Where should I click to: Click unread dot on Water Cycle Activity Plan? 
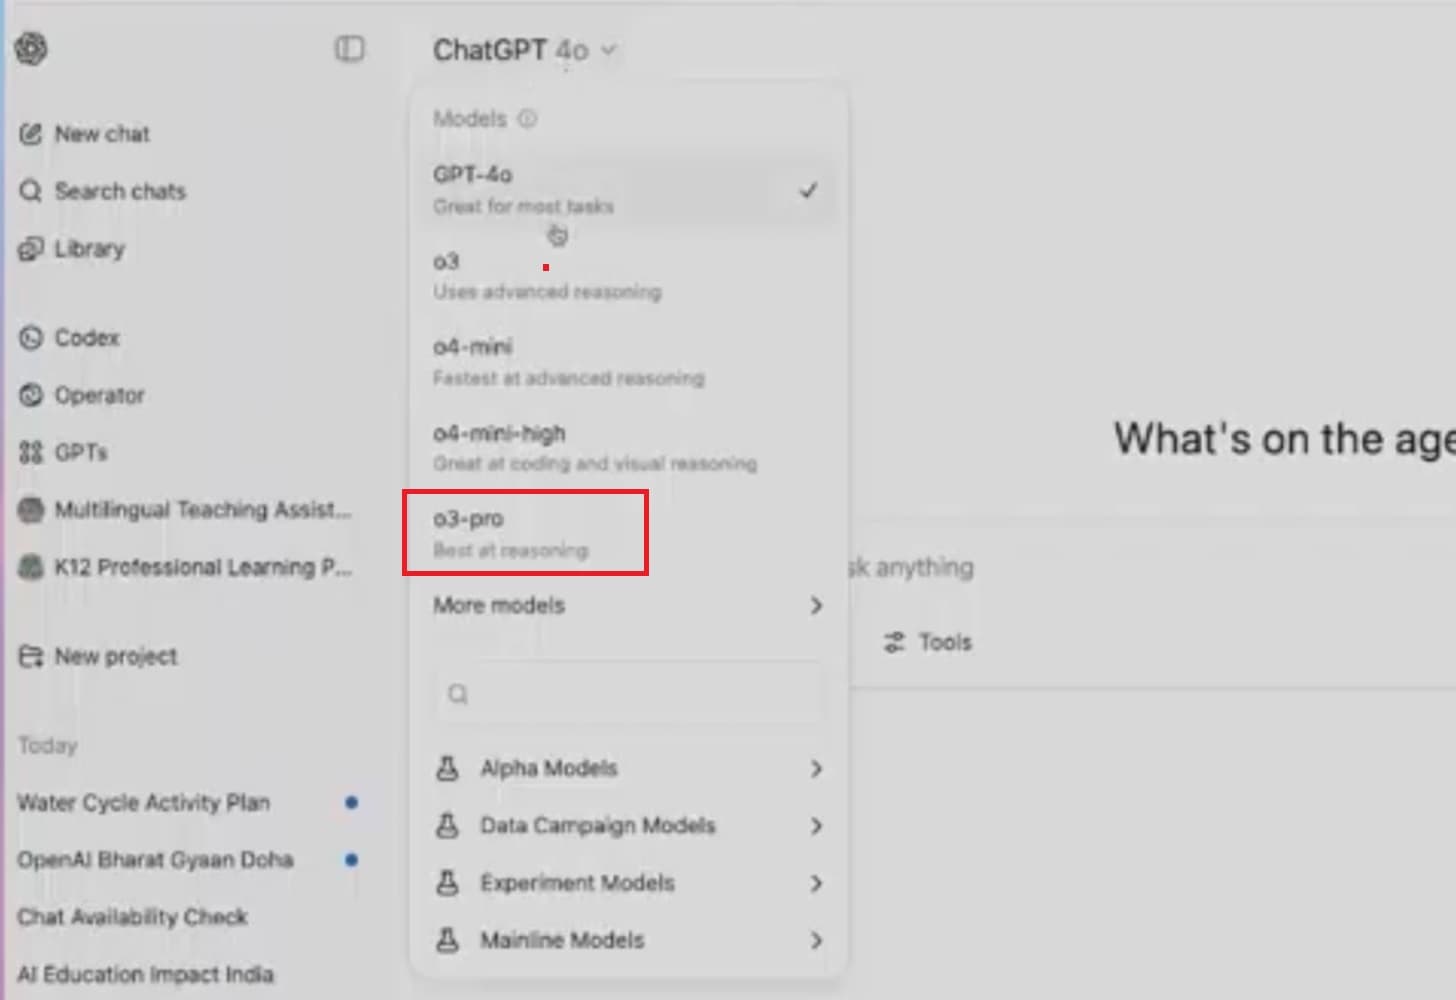tap(351, 802)
